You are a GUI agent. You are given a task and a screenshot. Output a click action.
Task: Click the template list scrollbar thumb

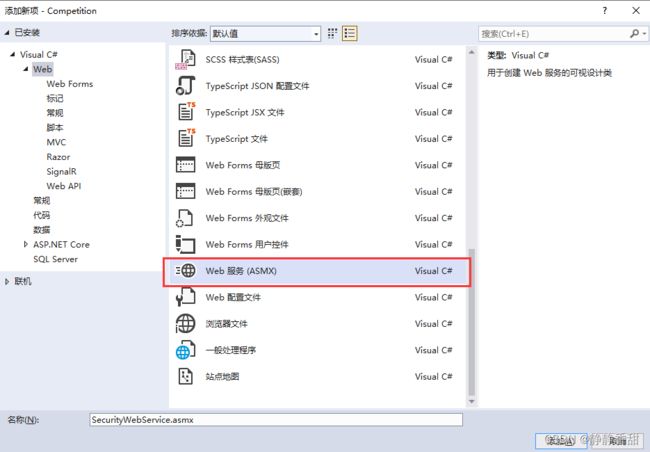coord(471,322)
